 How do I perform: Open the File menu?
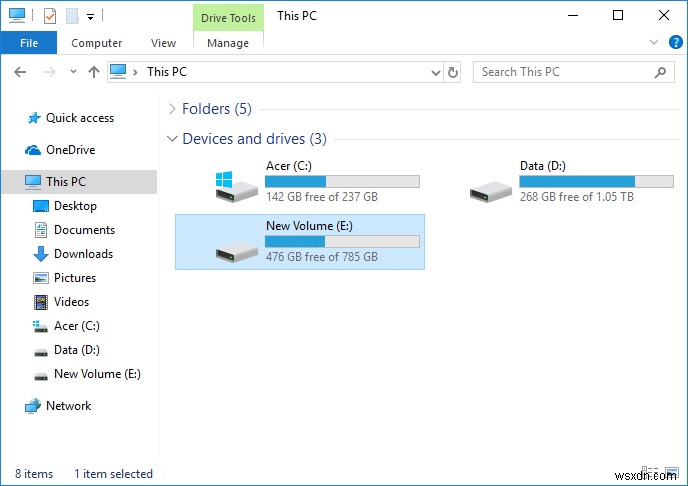coord(29,43)
